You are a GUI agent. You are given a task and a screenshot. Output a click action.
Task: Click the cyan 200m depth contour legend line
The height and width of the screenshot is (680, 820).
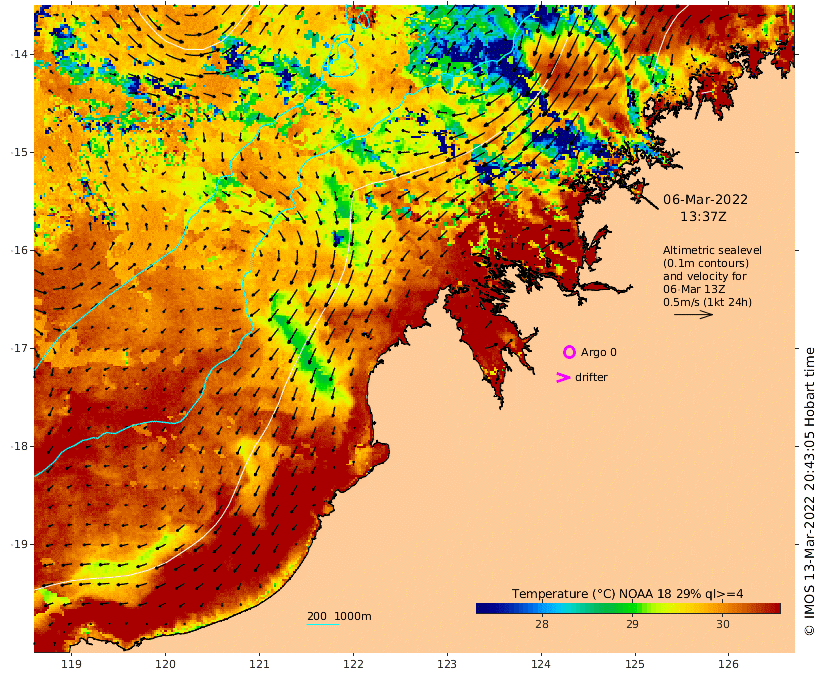coord(323,624)
